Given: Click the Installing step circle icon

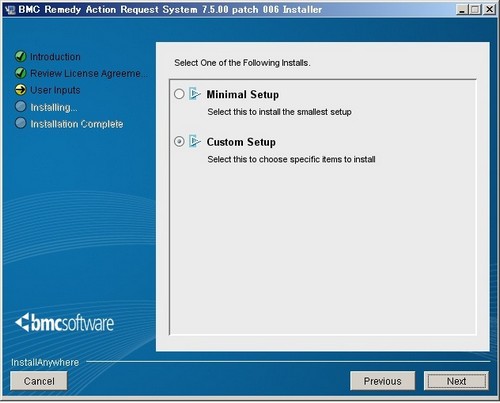Looking at the screenshot, I should (x=21, y=106).
